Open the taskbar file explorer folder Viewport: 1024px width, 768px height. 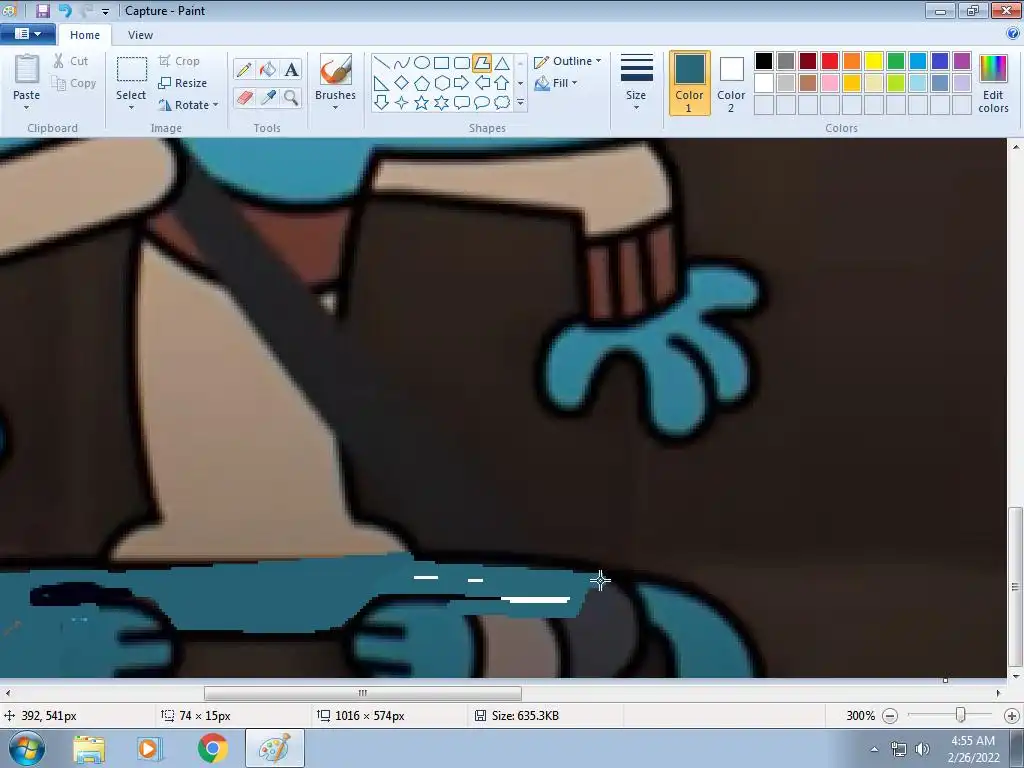tap(89, 748)
